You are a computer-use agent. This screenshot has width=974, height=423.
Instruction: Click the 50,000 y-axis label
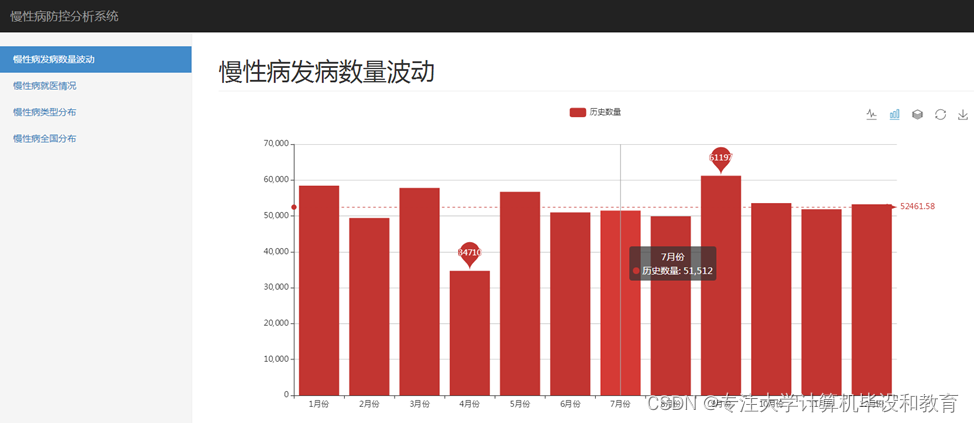pyautogui.click(x=276, y=216)
